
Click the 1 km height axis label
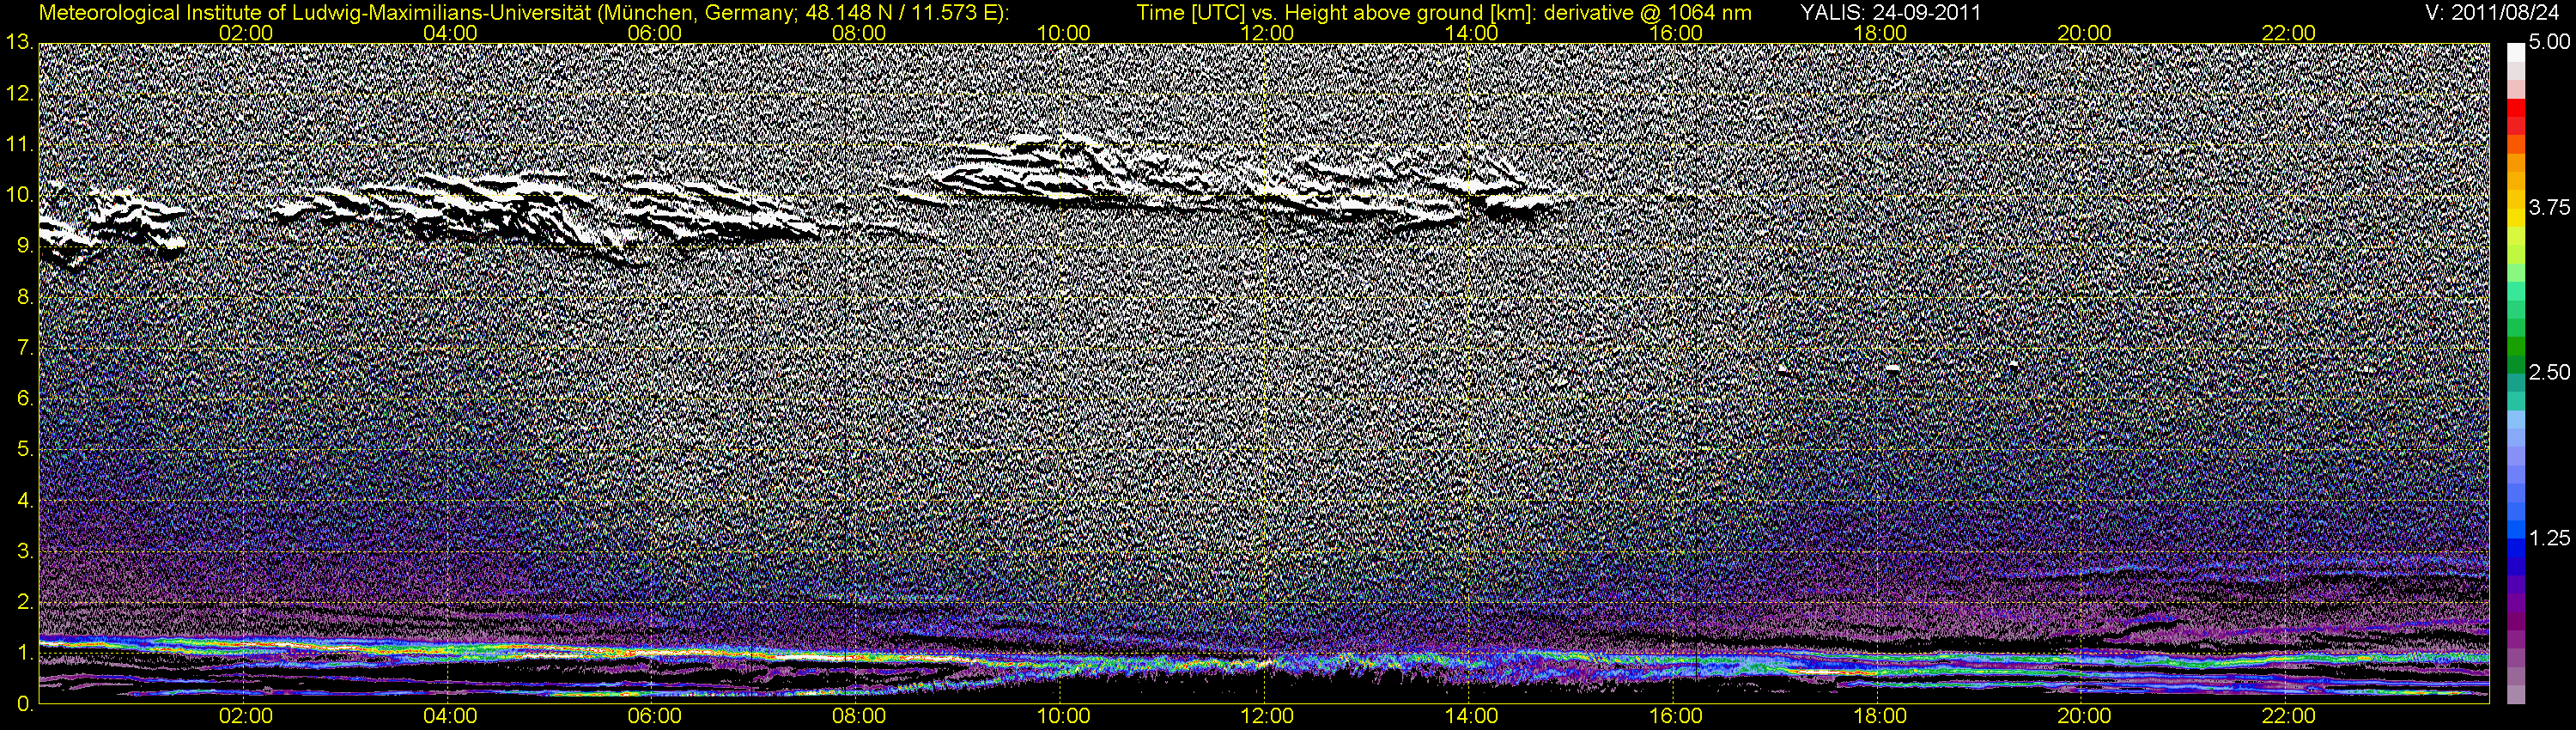(24, 654)
